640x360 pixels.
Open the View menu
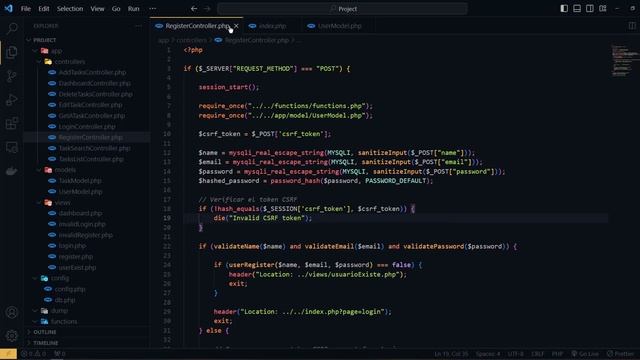[x=97, y=9]
